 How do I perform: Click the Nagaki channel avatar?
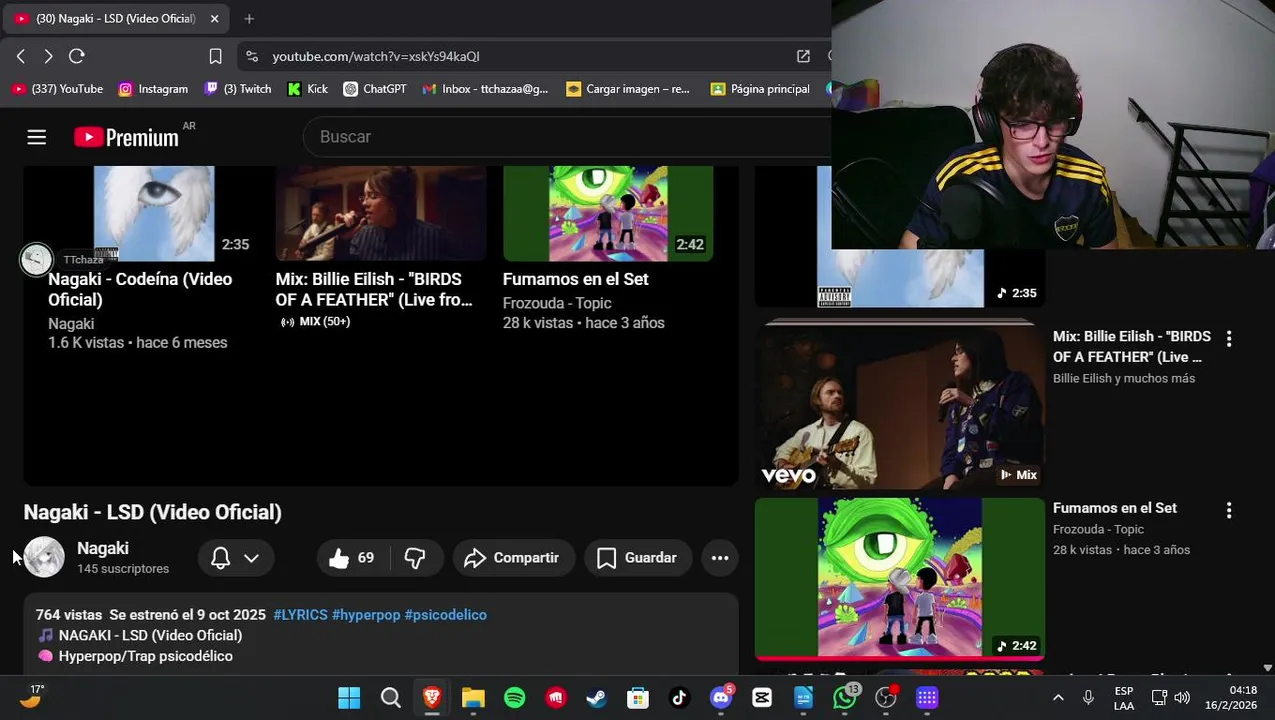[44, 557]
